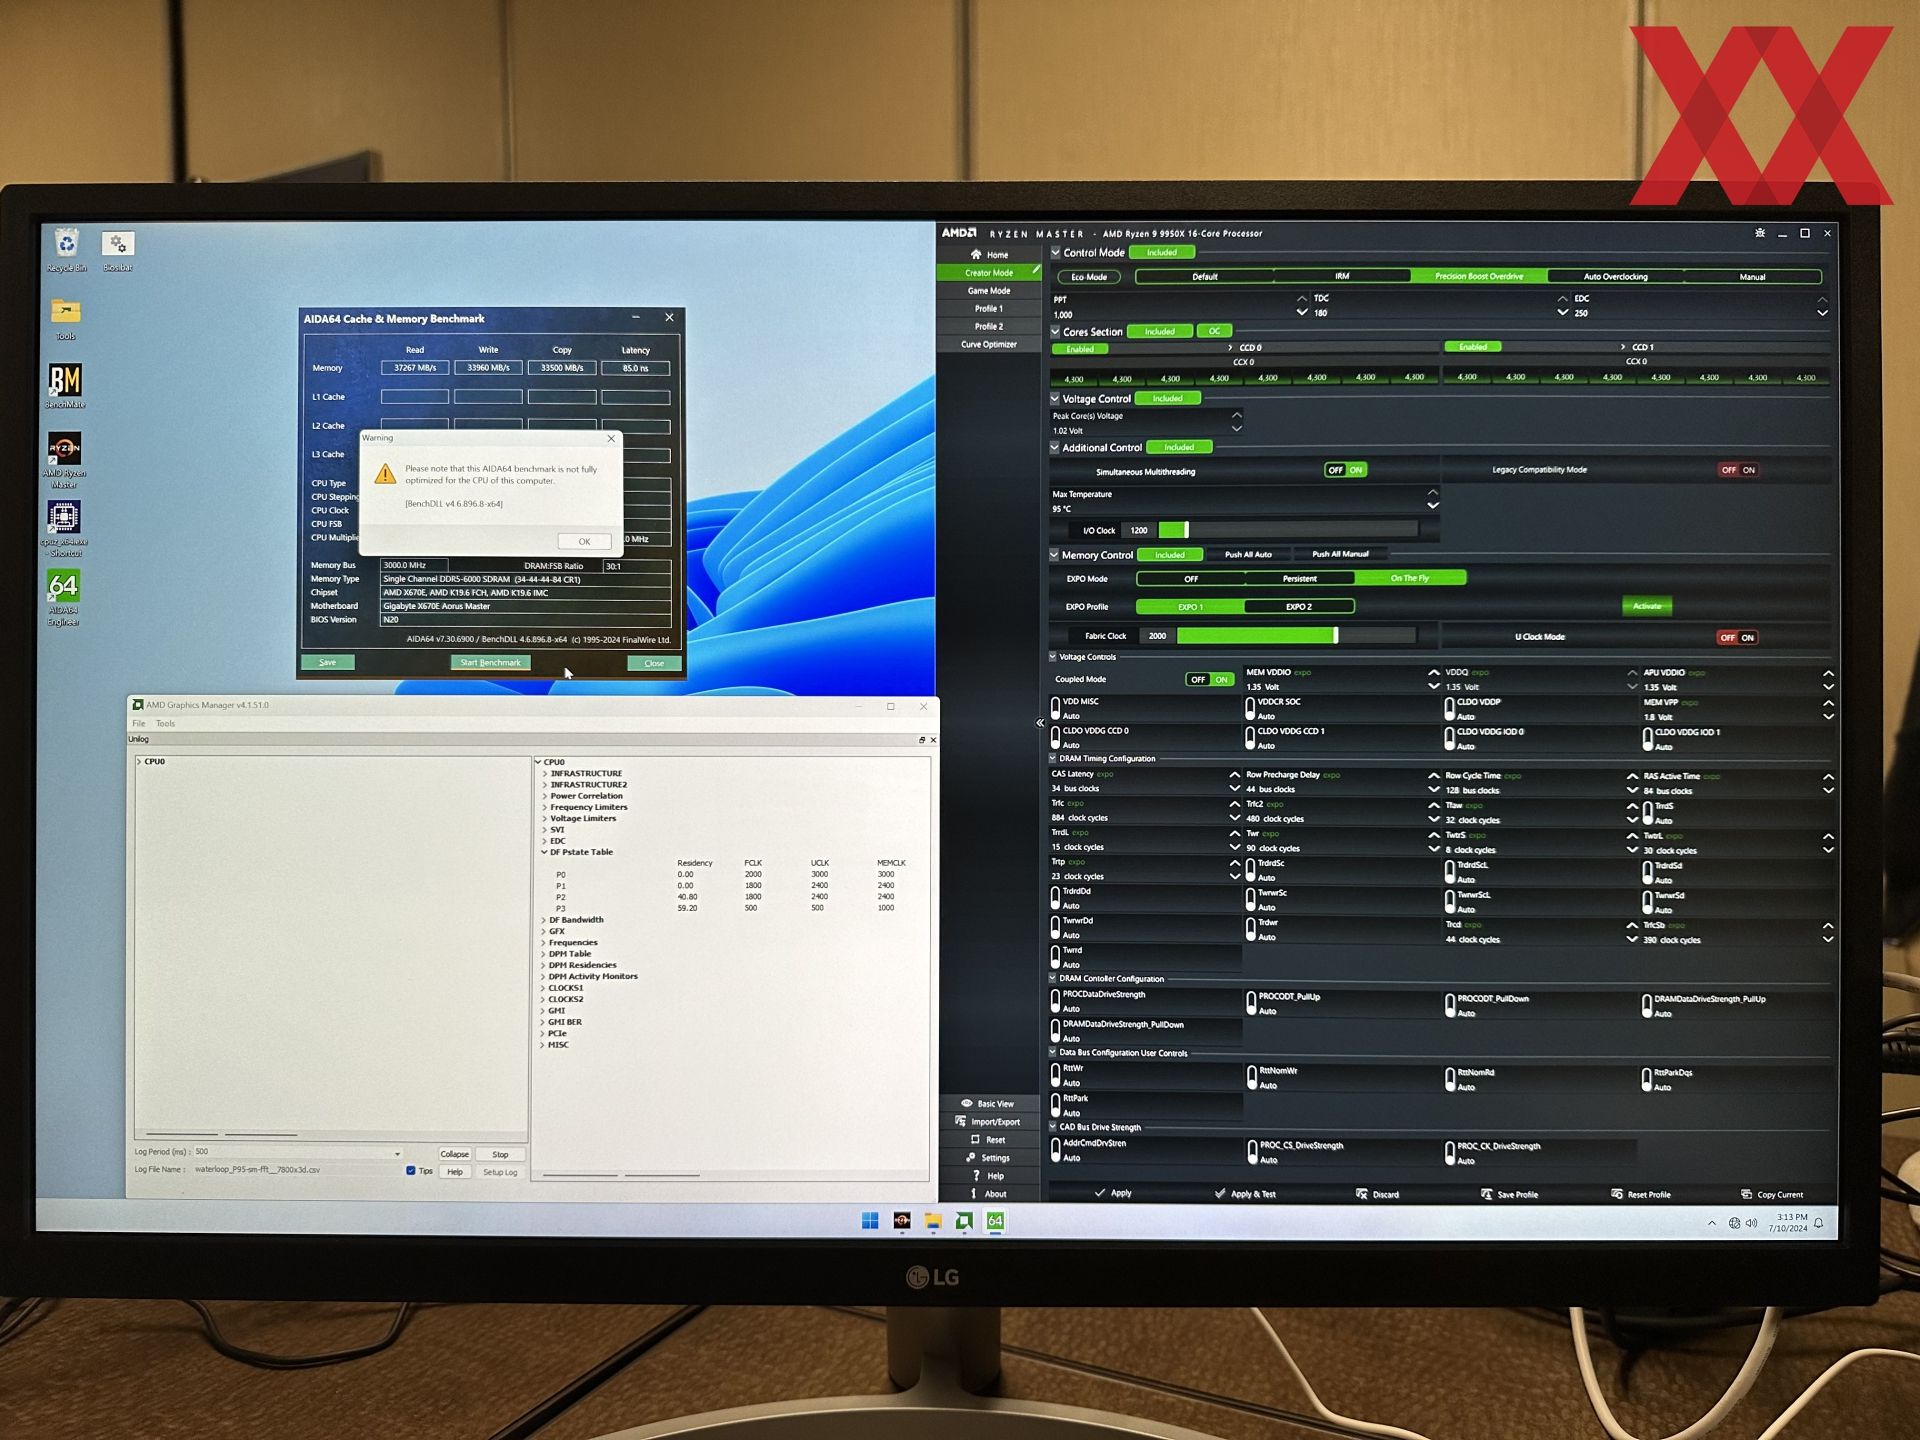1920x1440 pixels.
Task: Expand Frequencies tree node
Action: click(x=543, y=943)
